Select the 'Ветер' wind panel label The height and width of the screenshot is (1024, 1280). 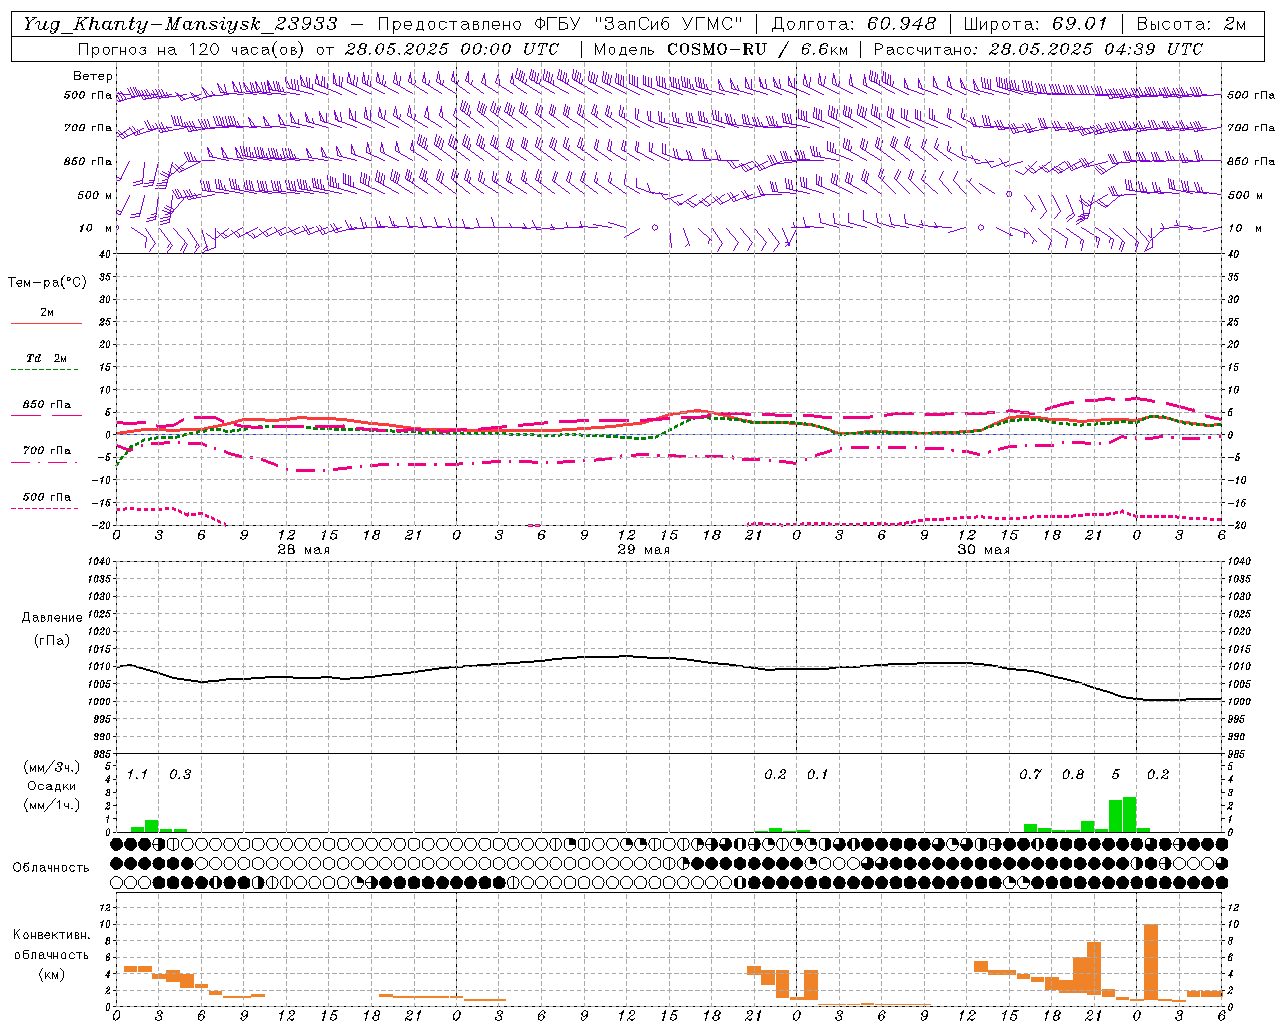pyautogui.click(x=93, y=76)
